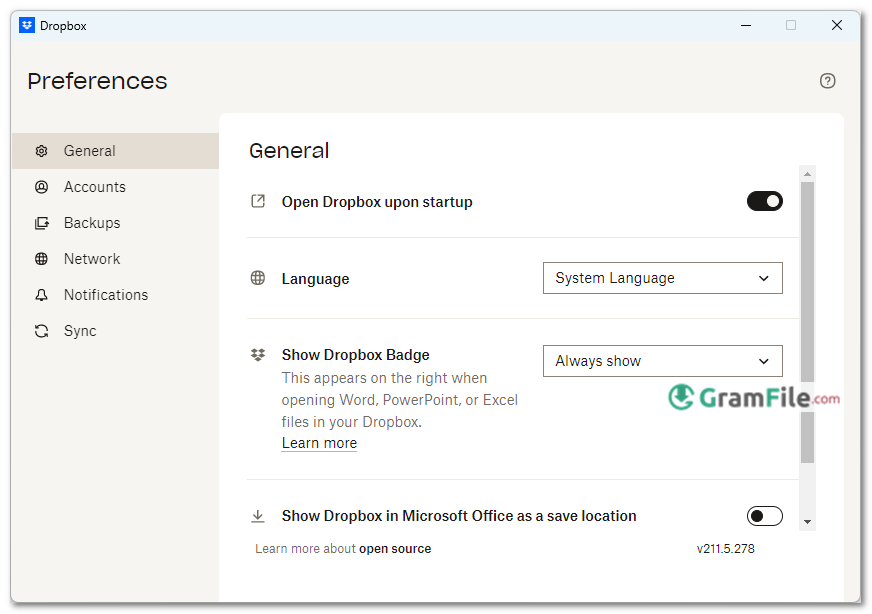Click the scrollbar down arrow

click(x=807, y=522)
